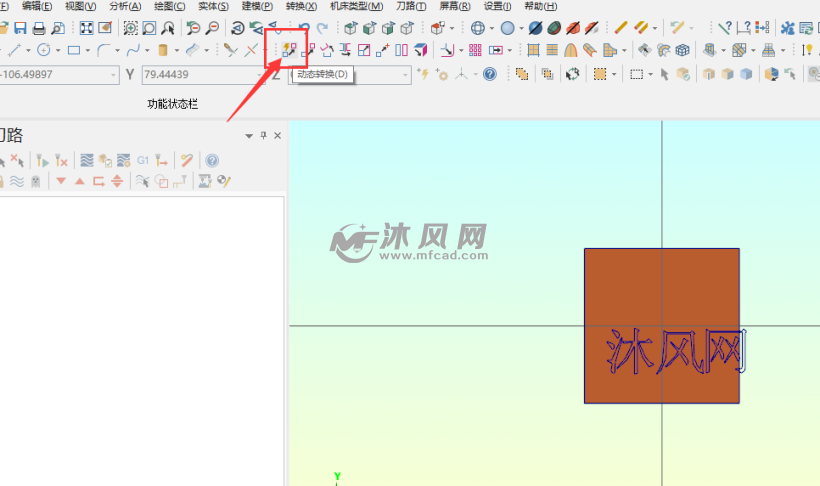Expand dropdown next to delete duplicates pencils

click(x=654, y=28)
